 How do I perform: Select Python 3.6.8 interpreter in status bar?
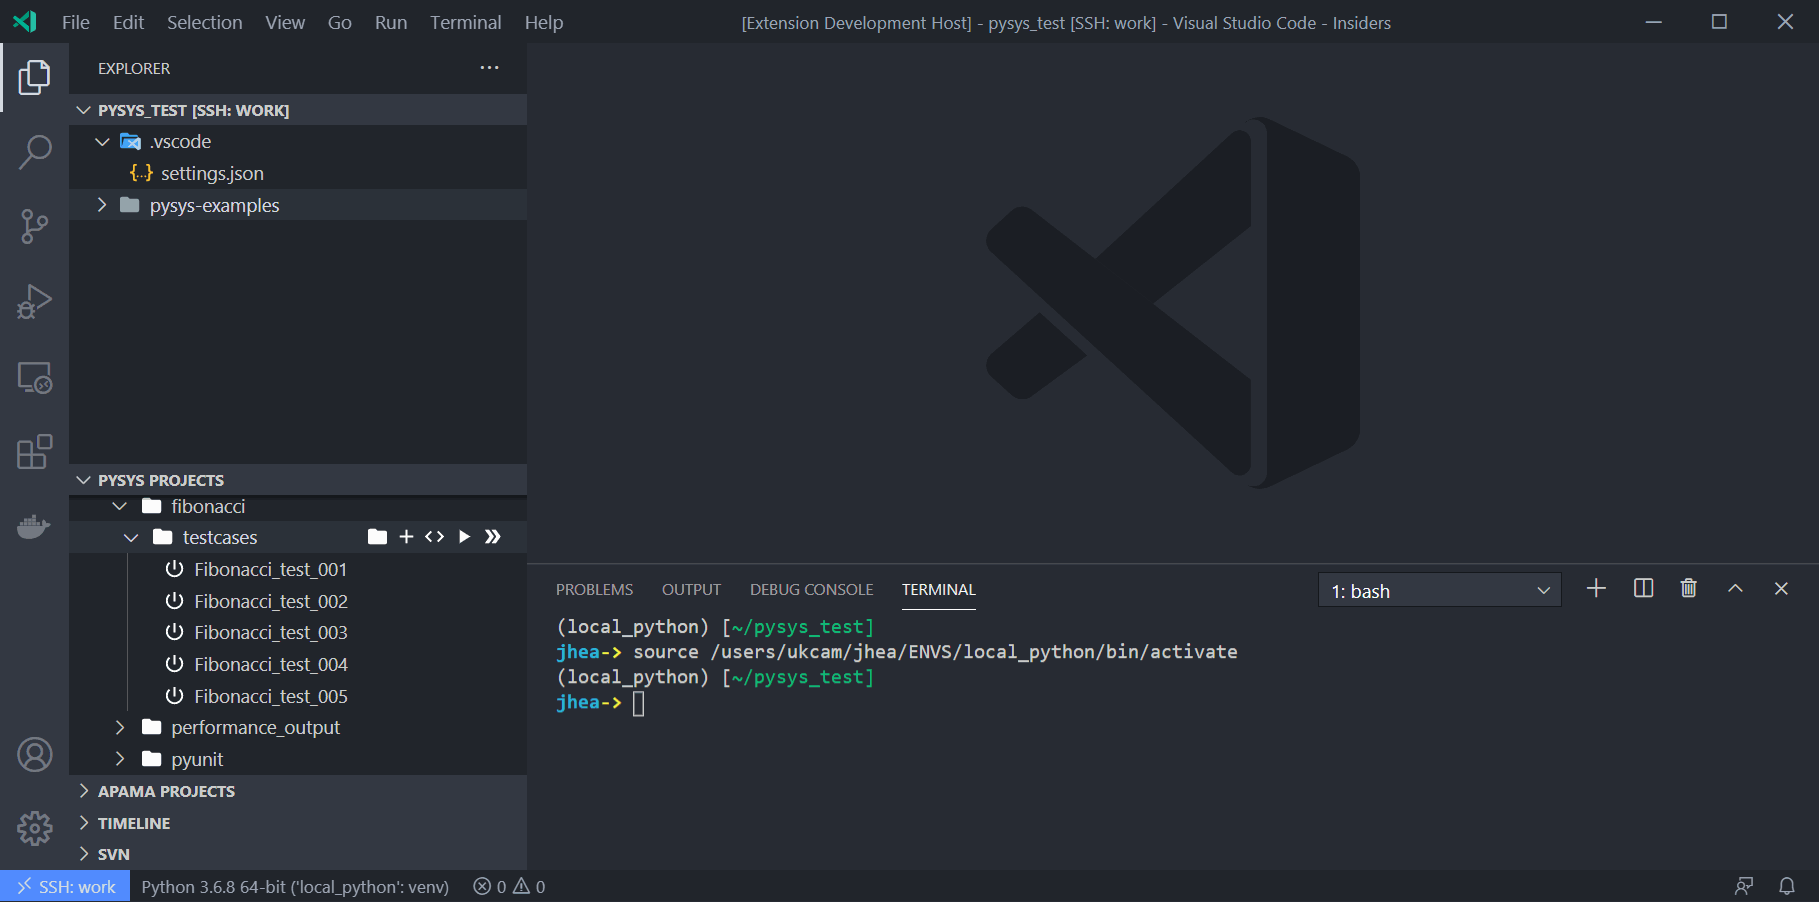coord(295,886)
